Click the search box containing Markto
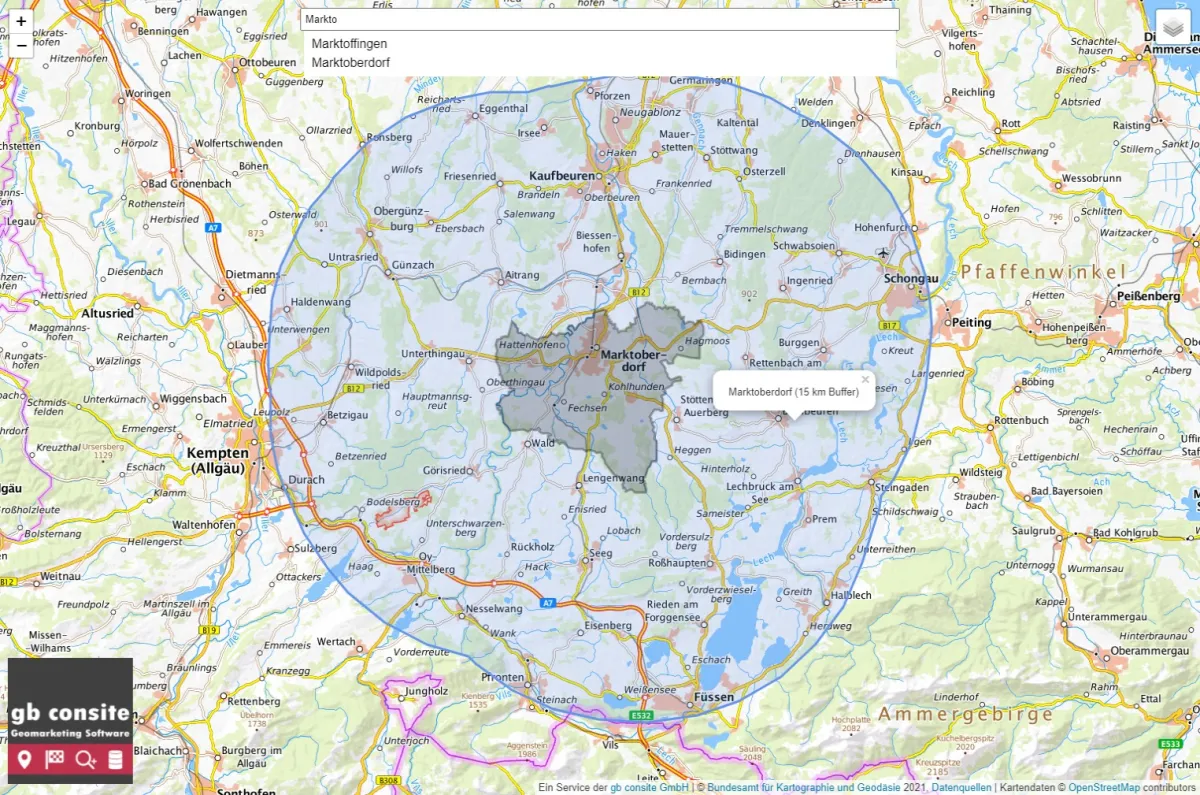1200x795 pixels. (600, 19)
